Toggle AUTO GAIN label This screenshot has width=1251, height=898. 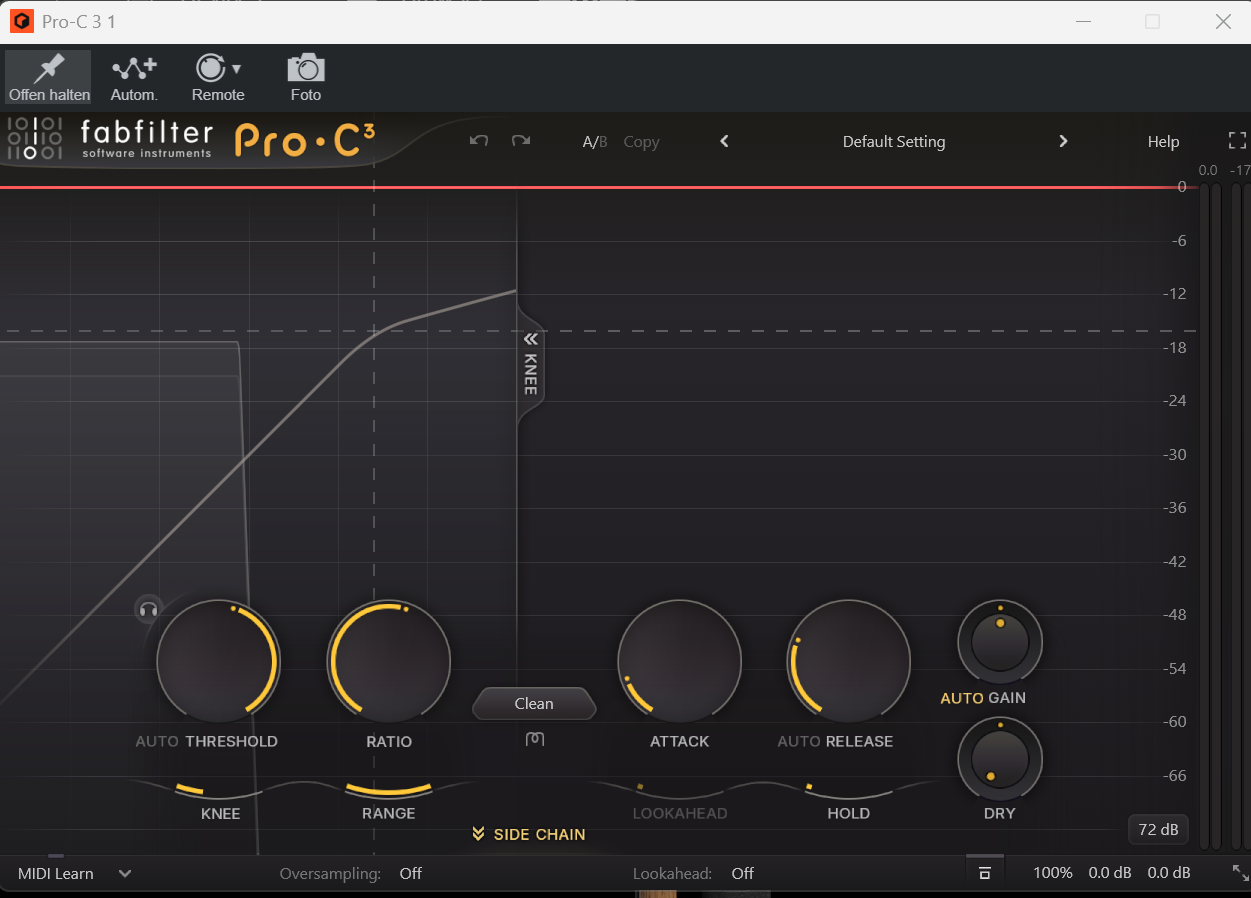click(983, 698)
